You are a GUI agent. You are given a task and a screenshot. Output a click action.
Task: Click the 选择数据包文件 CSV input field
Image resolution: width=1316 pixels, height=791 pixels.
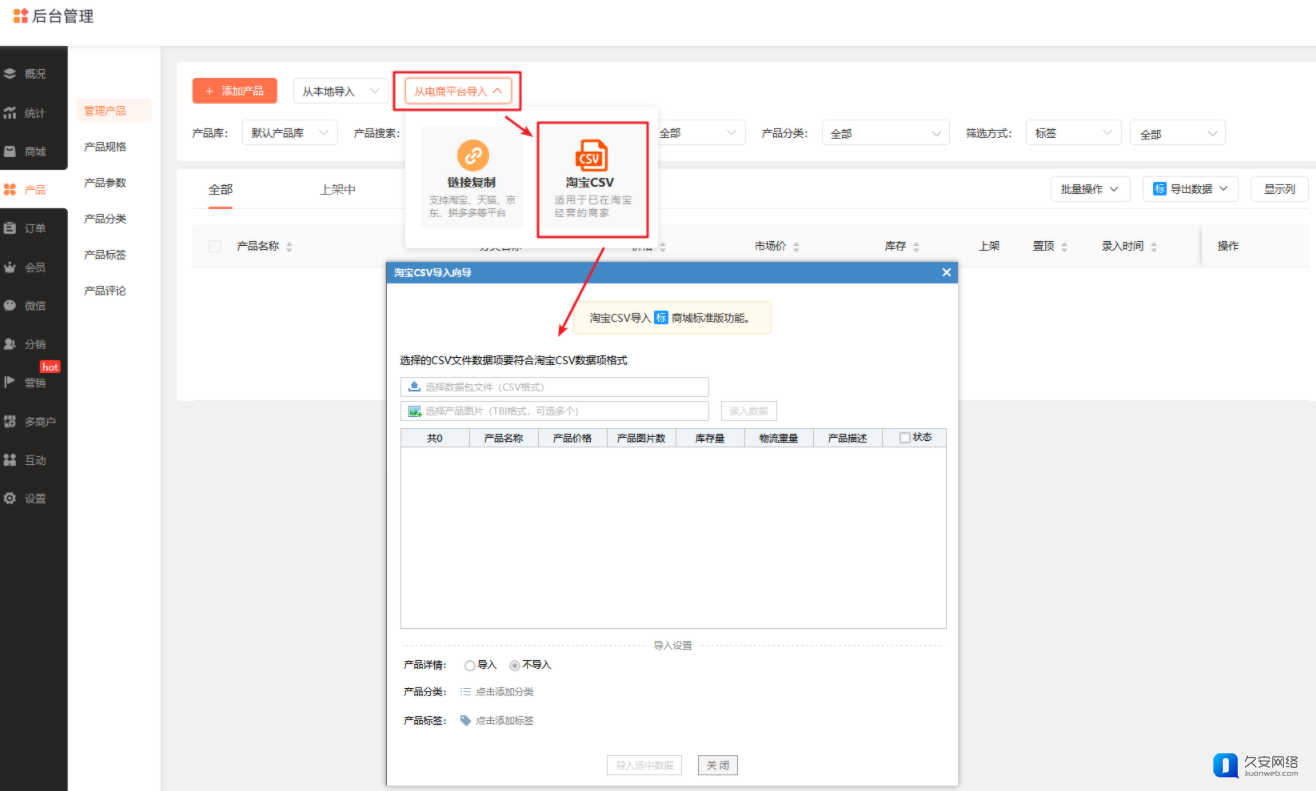point(555,387)
